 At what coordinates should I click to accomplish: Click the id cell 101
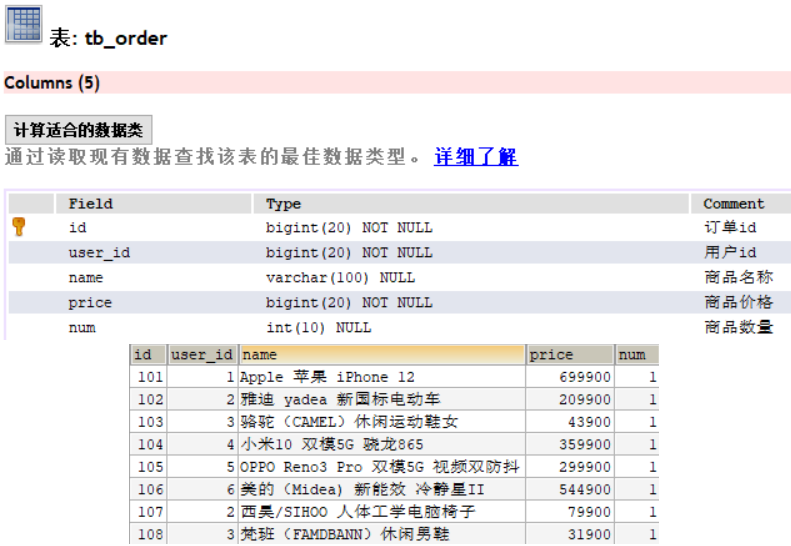coord(148,377)
